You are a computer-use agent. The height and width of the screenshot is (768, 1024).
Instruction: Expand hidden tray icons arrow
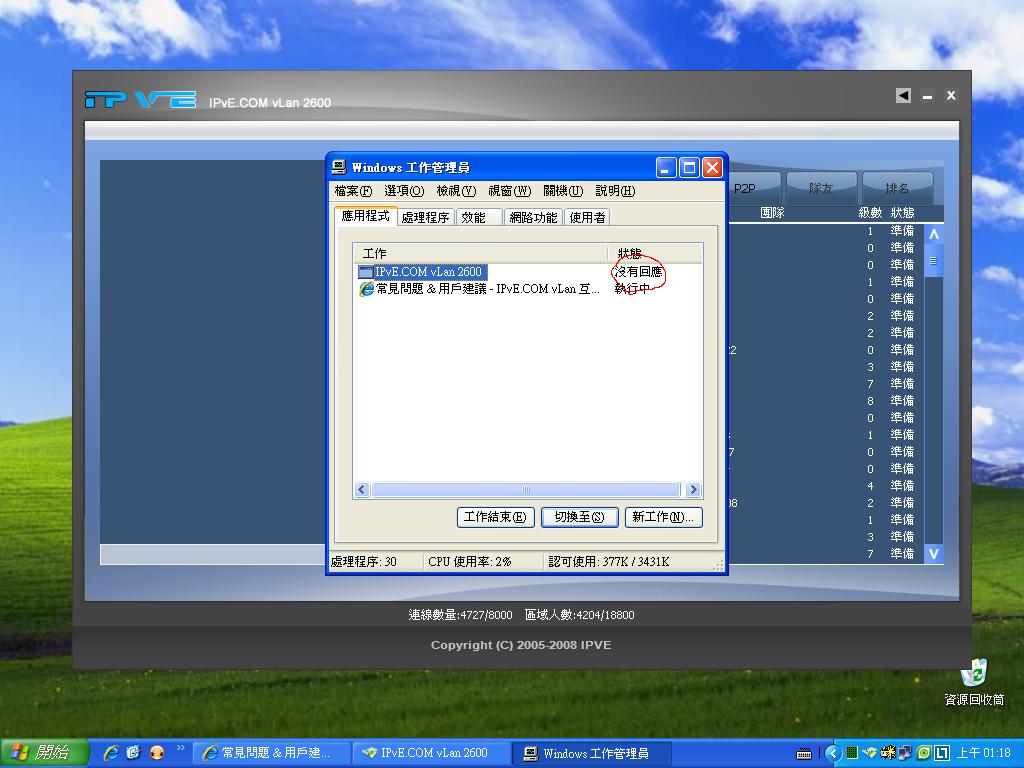832,754
